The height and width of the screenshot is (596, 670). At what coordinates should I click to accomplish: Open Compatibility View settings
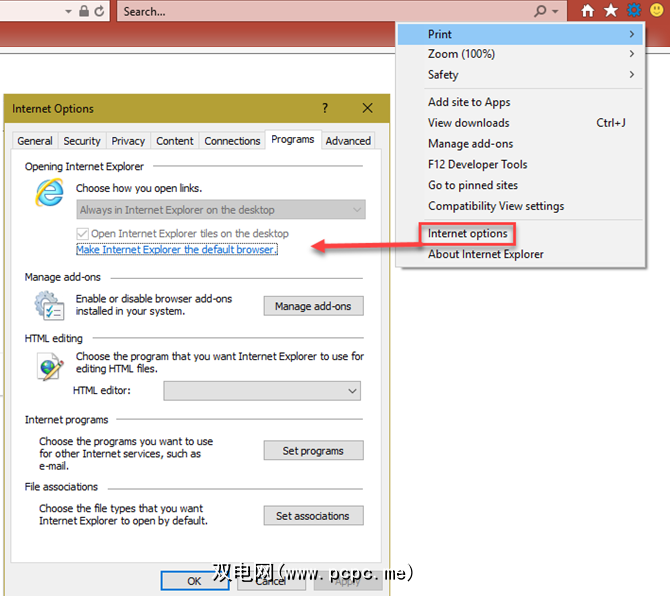coord(520,206)
